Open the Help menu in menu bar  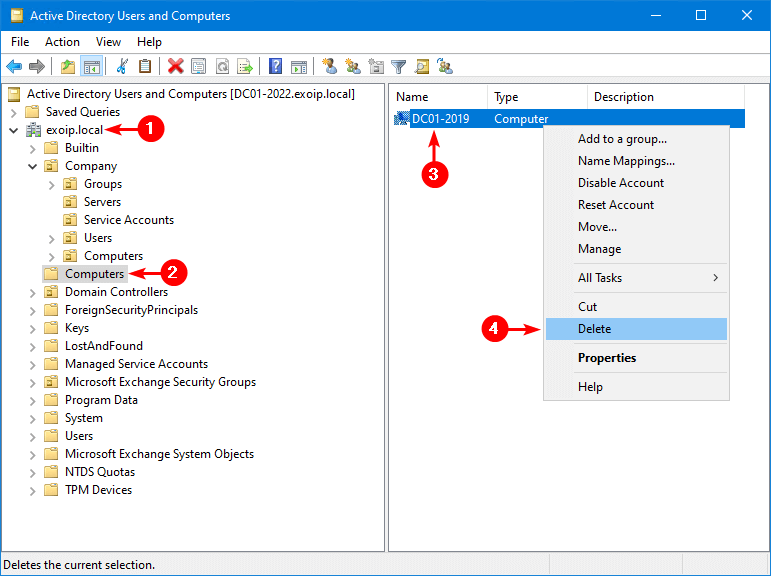coord(149,42)
